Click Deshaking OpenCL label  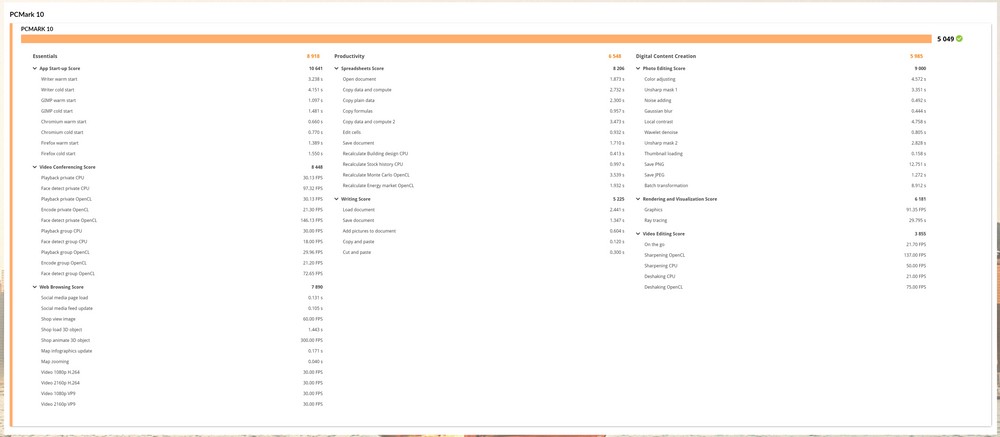pyautogui.click(x=663, y=287)
